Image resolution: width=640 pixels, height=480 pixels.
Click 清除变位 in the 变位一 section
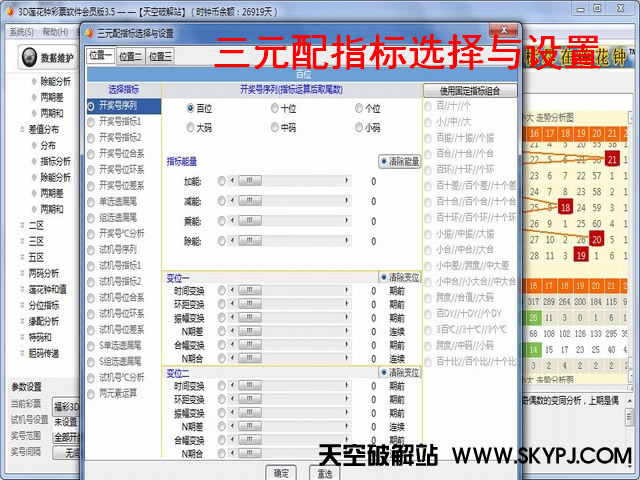(x=384, y=277)
